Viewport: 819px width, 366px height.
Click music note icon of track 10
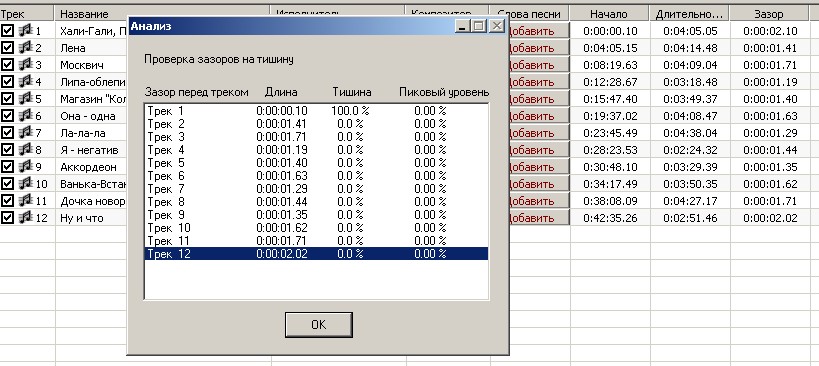pos(25,184)
